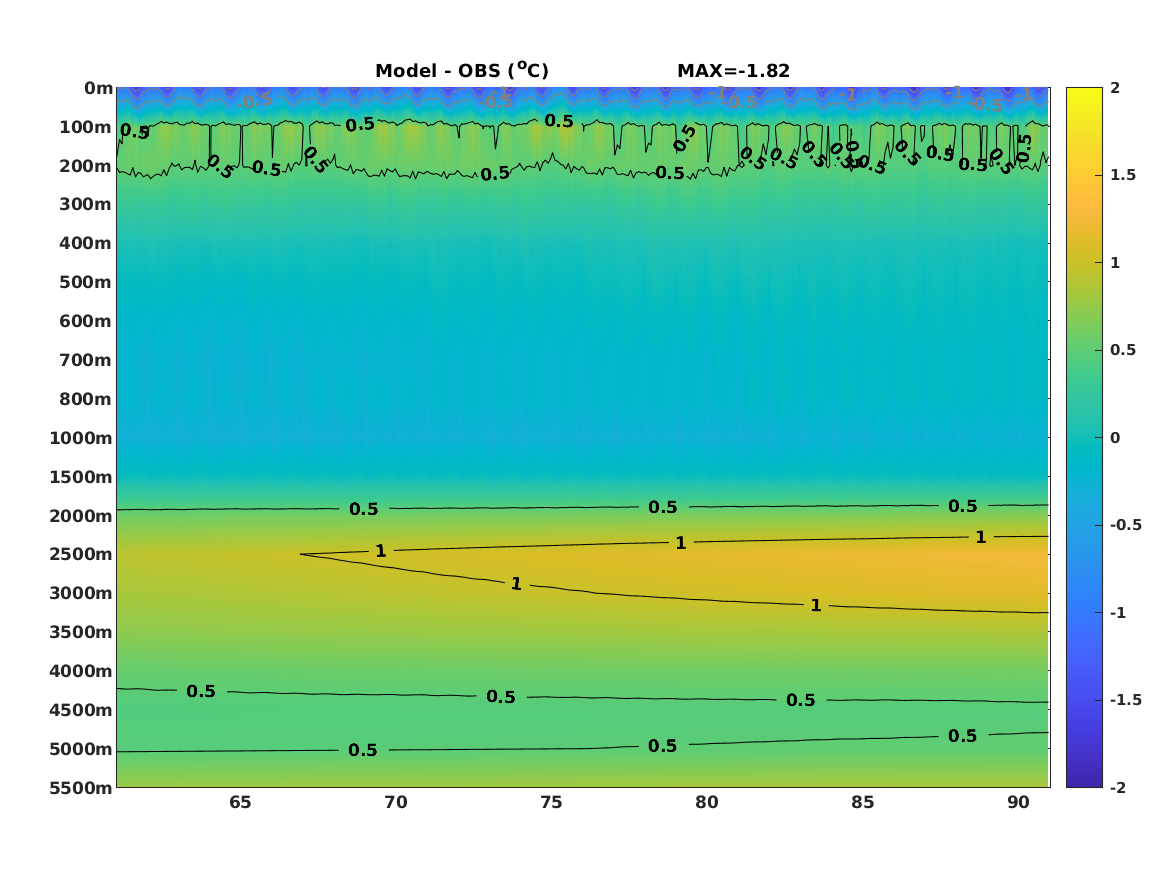Select the '1000m' depth axis label
The height and width of the screenshot is (875, 1167).
point(81,438)
